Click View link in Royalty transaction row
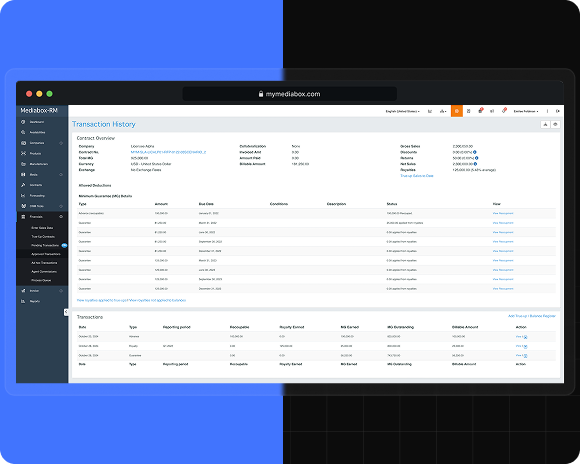 pyautogui.click(x=519, y=346)
